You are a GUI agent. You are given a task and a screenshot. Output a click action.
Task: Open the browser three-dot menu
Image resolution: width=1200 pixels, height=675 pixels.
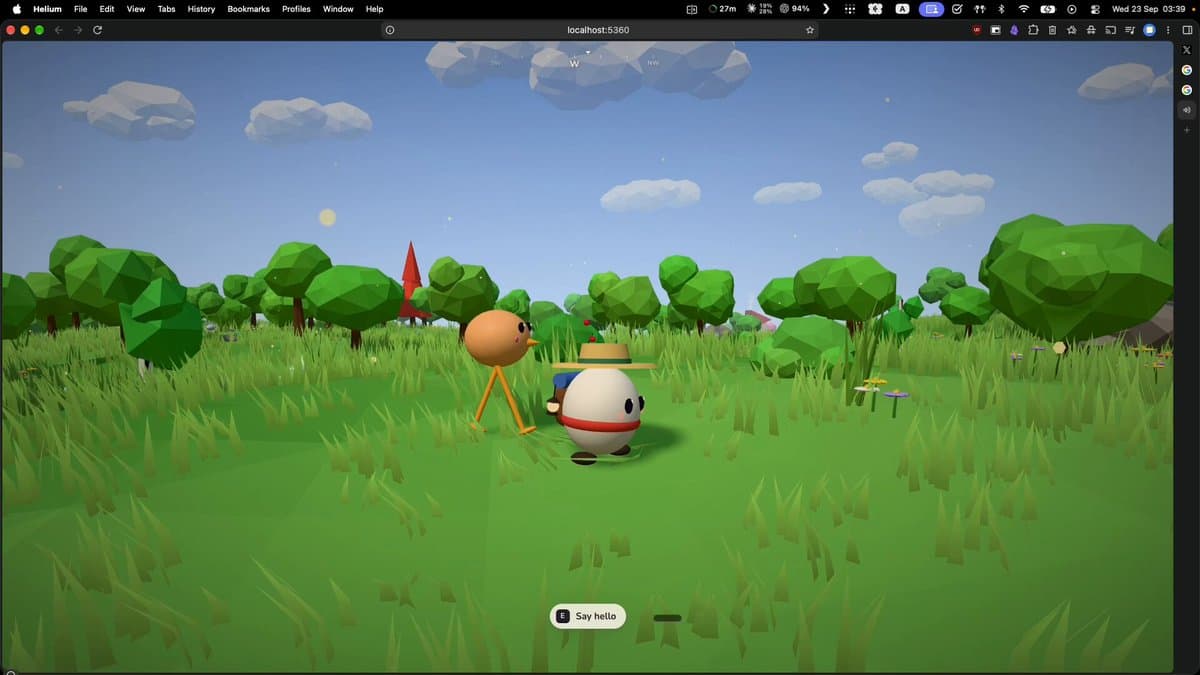click(1168, 30)
